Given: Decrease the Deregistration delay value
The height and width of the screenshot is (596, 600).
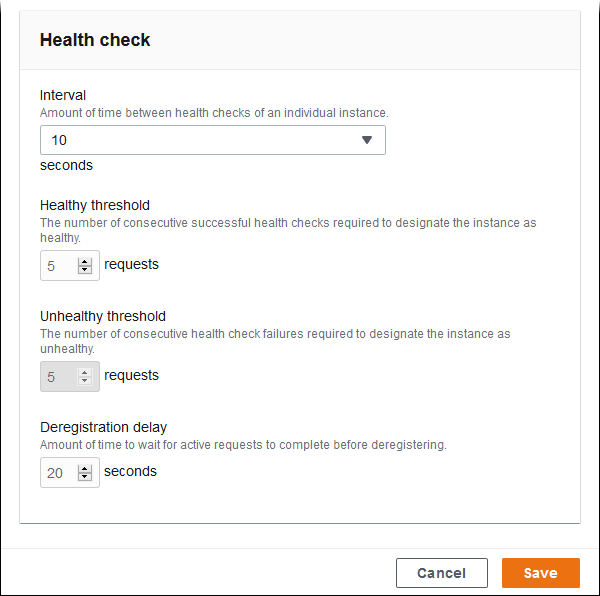Looking at the screenshot, I should [85, 477].
